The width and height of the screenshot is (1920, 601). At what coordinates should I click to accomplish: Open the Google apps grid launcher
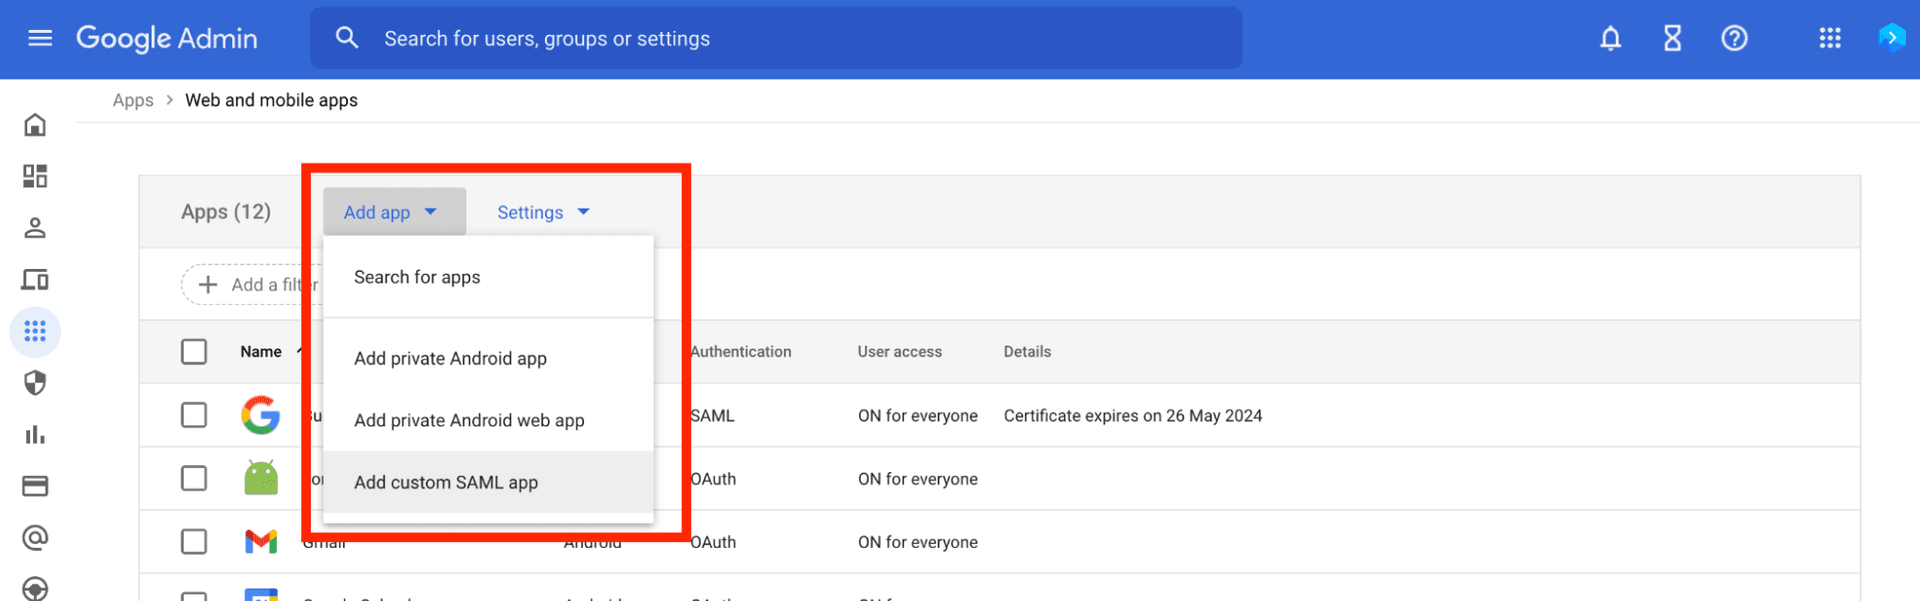click(x=1830, y=38)
